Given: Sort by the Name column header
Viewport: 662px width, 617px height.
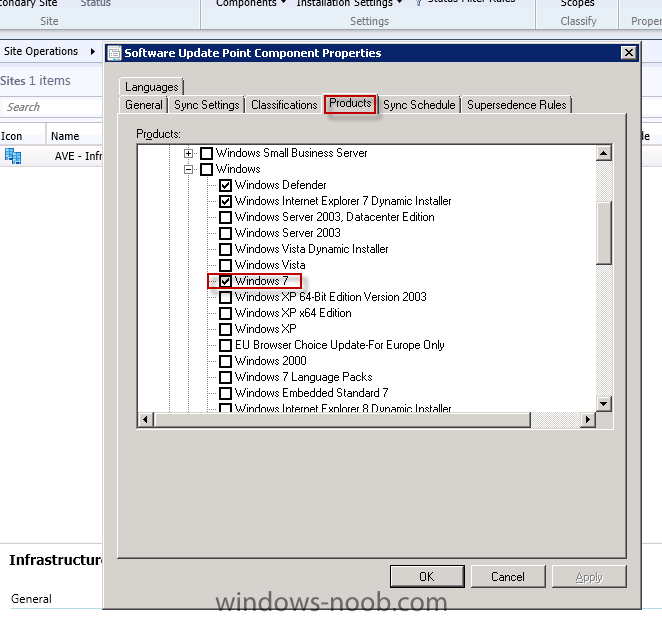Looking at the screenshot, I should 74,136.
